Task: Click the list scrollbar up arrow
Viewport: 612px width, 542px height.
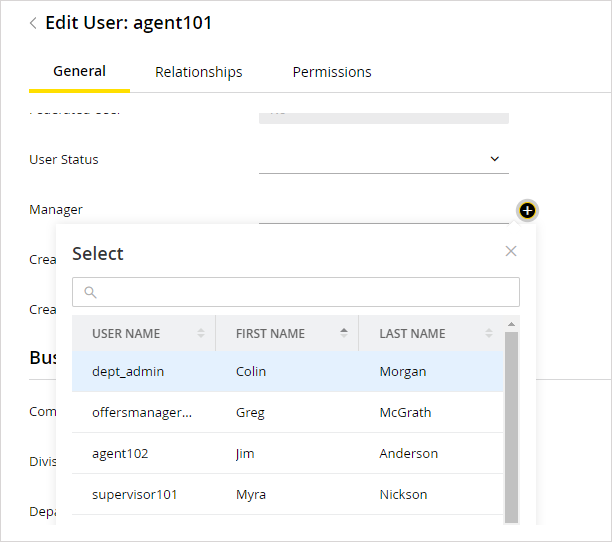Action: (x=511, y=324)
